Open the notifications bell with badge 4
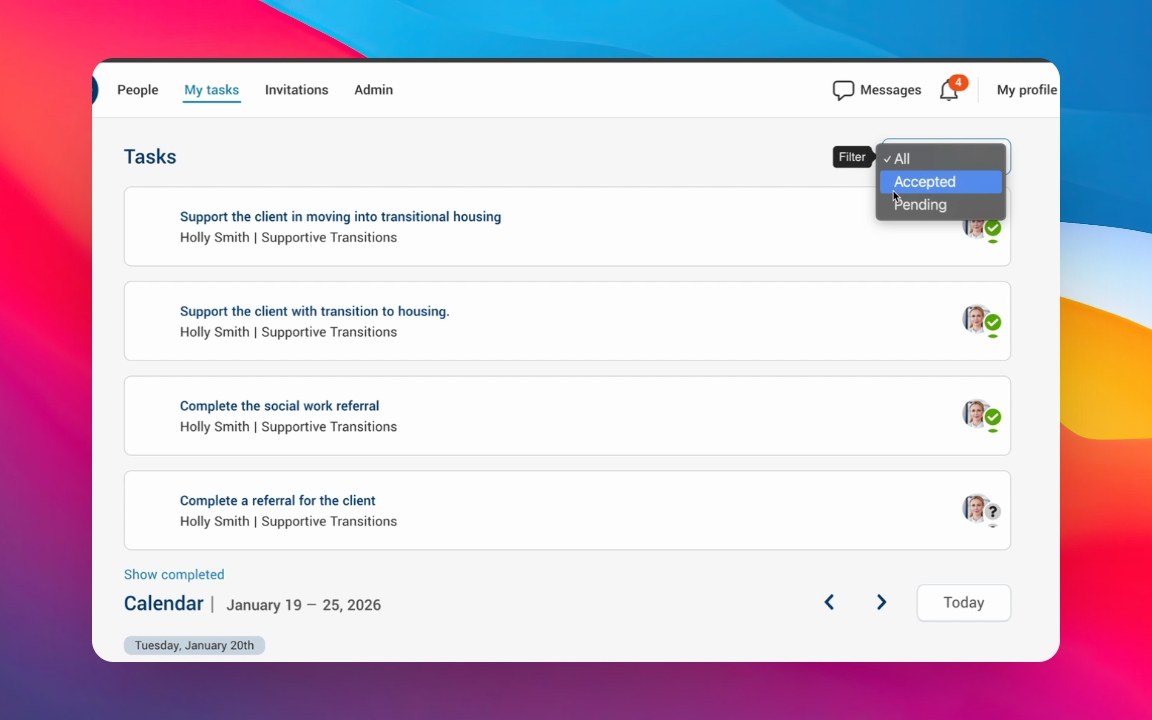 pos(949,90)
